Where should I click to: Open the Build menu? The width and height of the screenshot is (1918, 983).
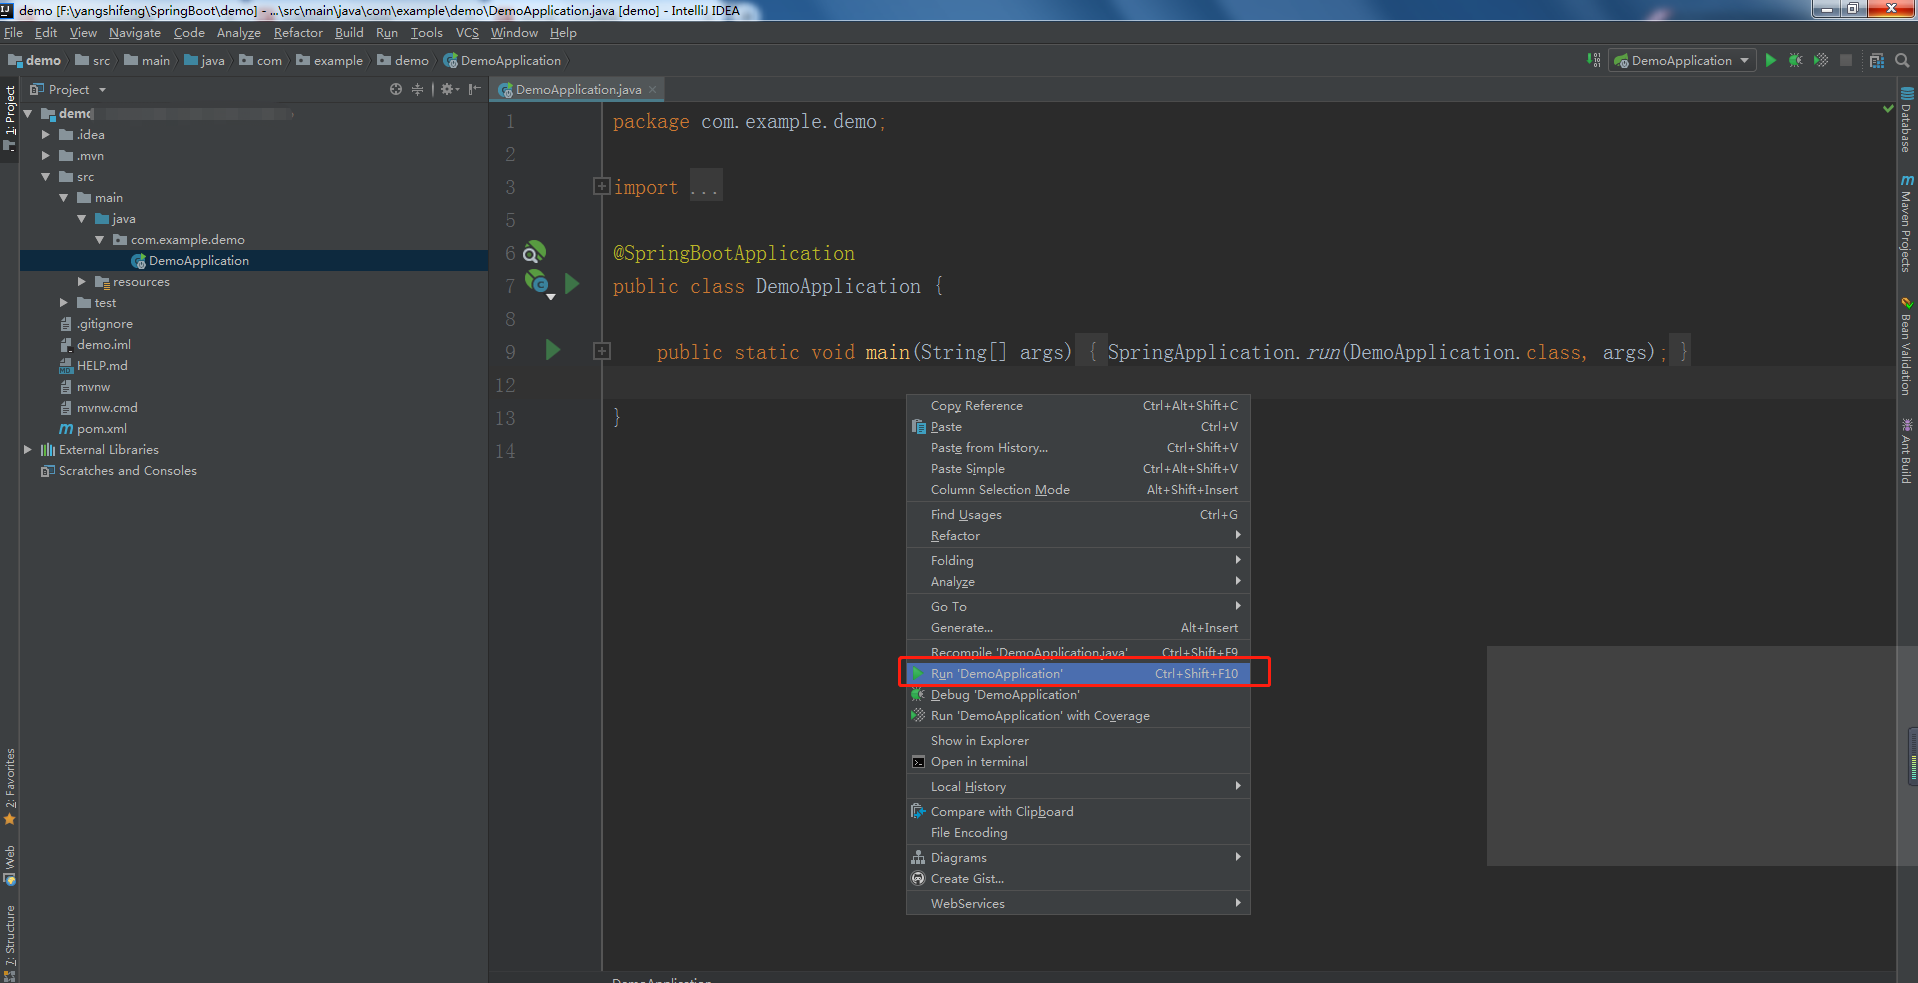(349, 33)
